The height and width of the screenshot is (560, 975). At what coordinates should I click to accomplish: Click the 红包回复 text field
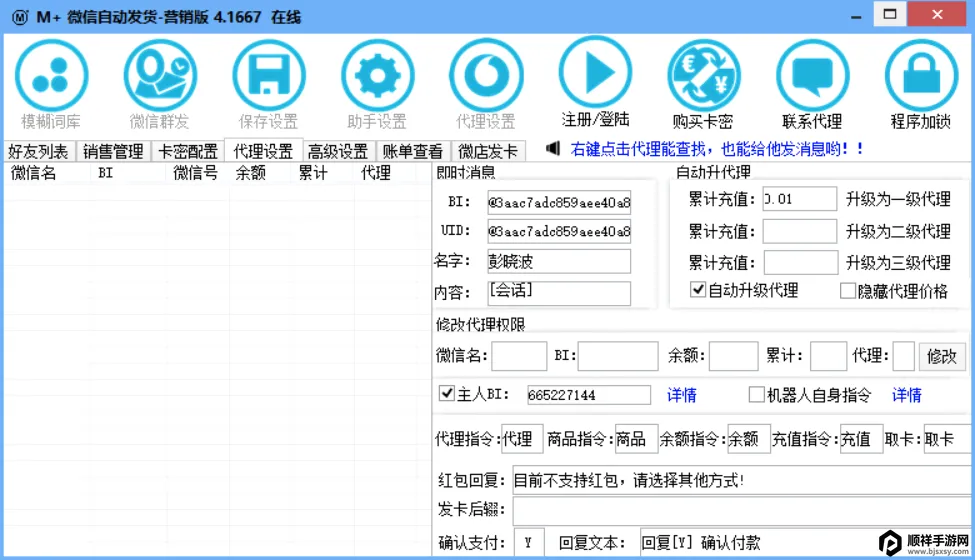741,480
